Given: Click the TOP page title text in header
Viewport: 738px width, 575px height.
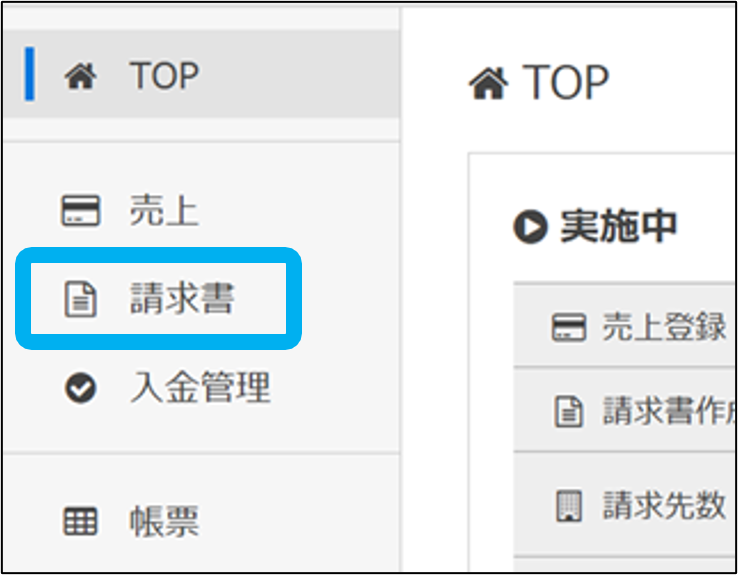Looking at the screenshot, I should [566, 83].
